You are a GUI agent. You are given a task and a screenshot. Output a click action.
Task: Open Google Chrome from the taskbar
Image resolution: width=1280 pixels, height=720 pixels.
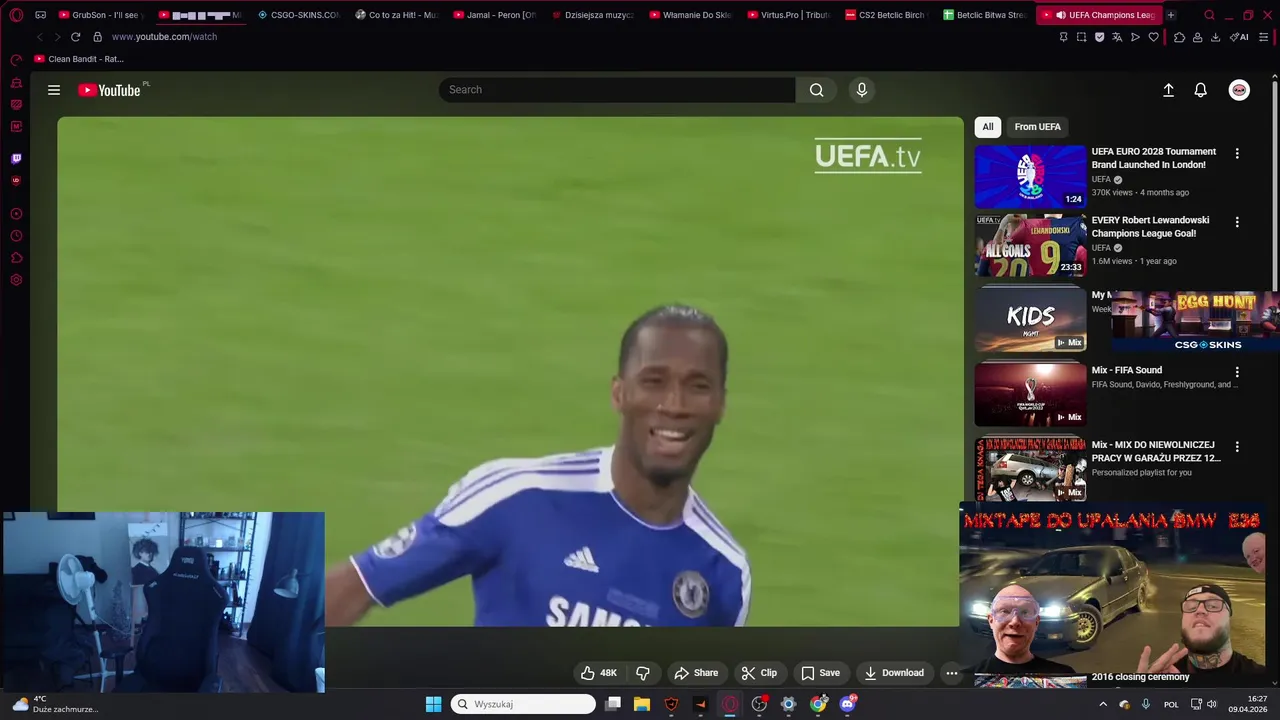(818, 704)
